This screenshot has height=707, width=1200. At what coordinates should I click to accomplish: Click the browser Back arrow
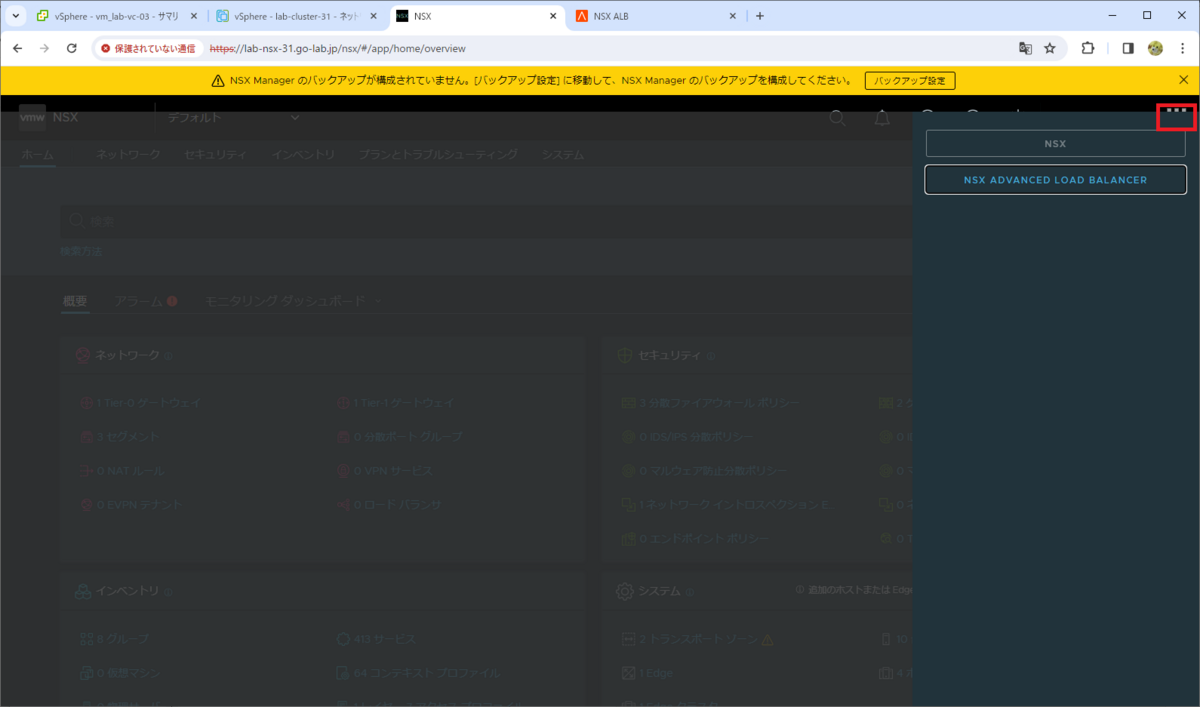click(17, 48)
